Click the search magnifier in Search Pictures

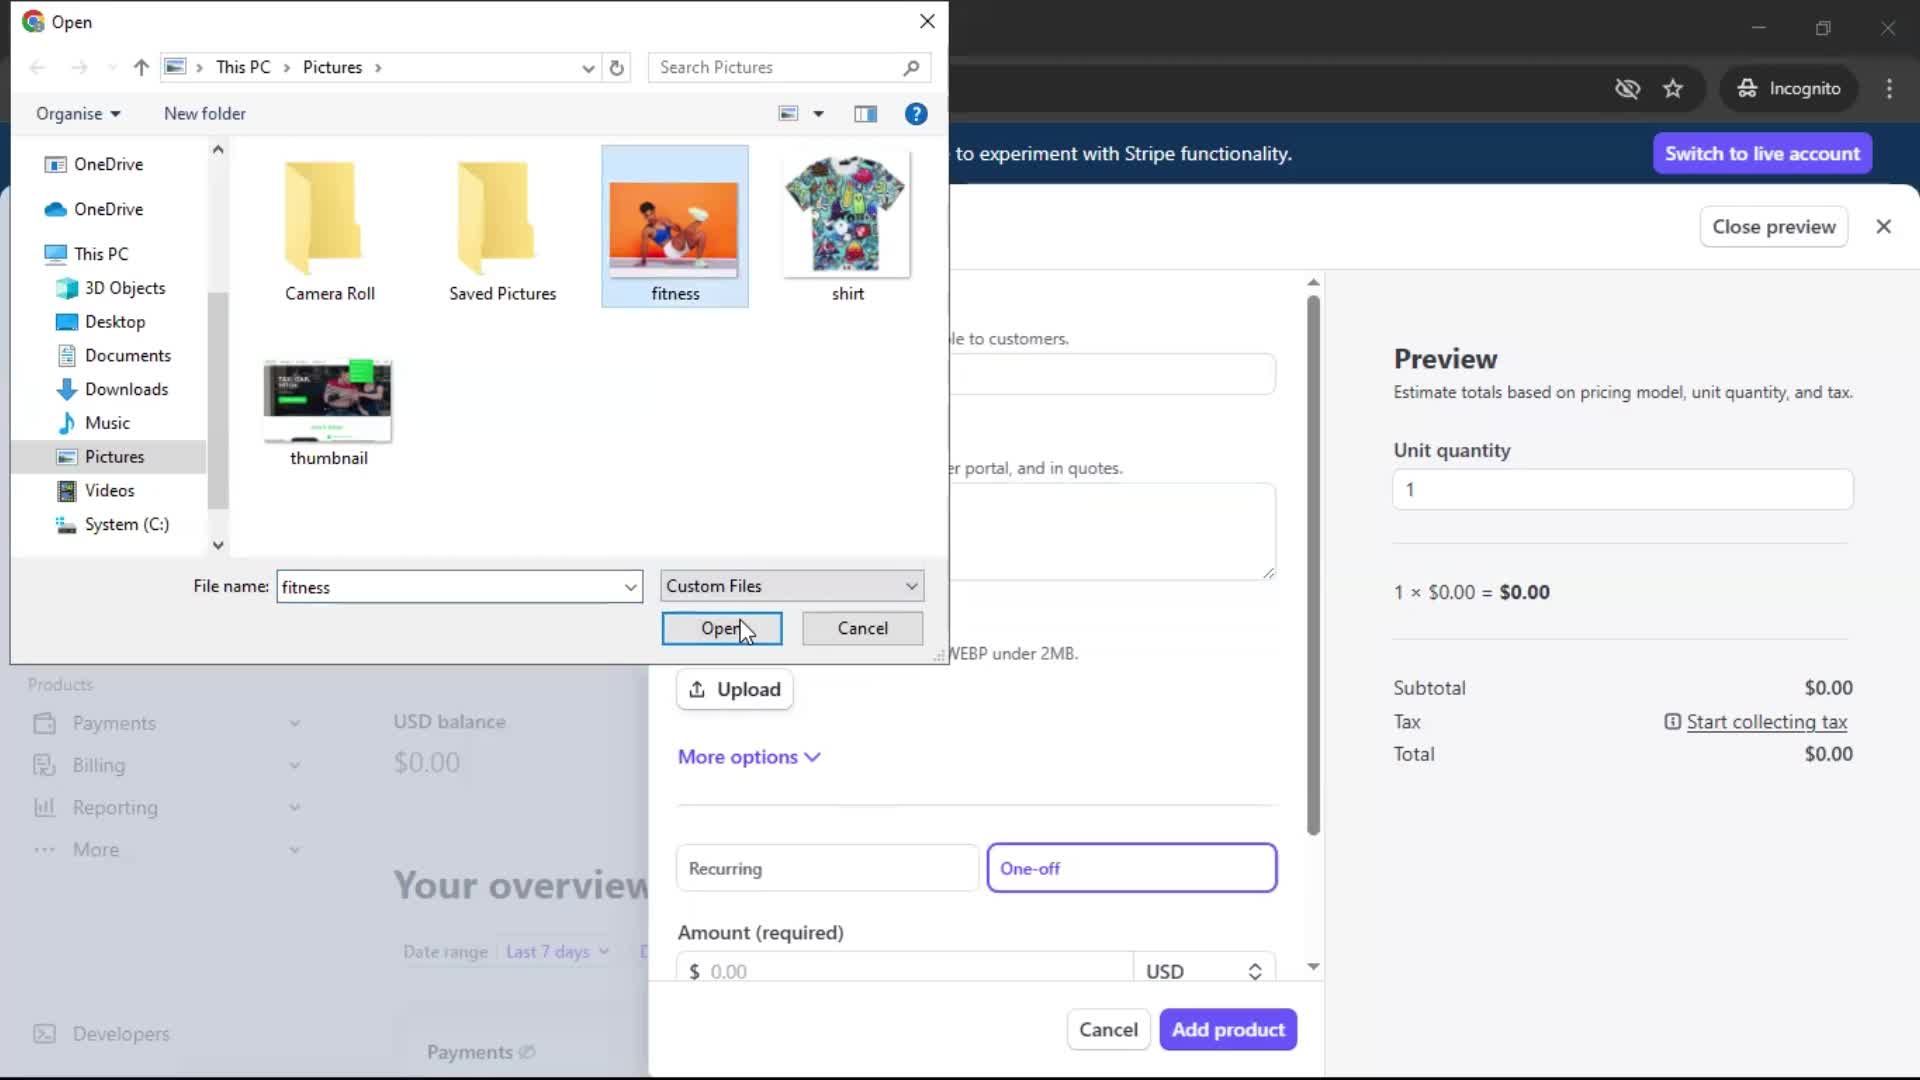[910, 68]
